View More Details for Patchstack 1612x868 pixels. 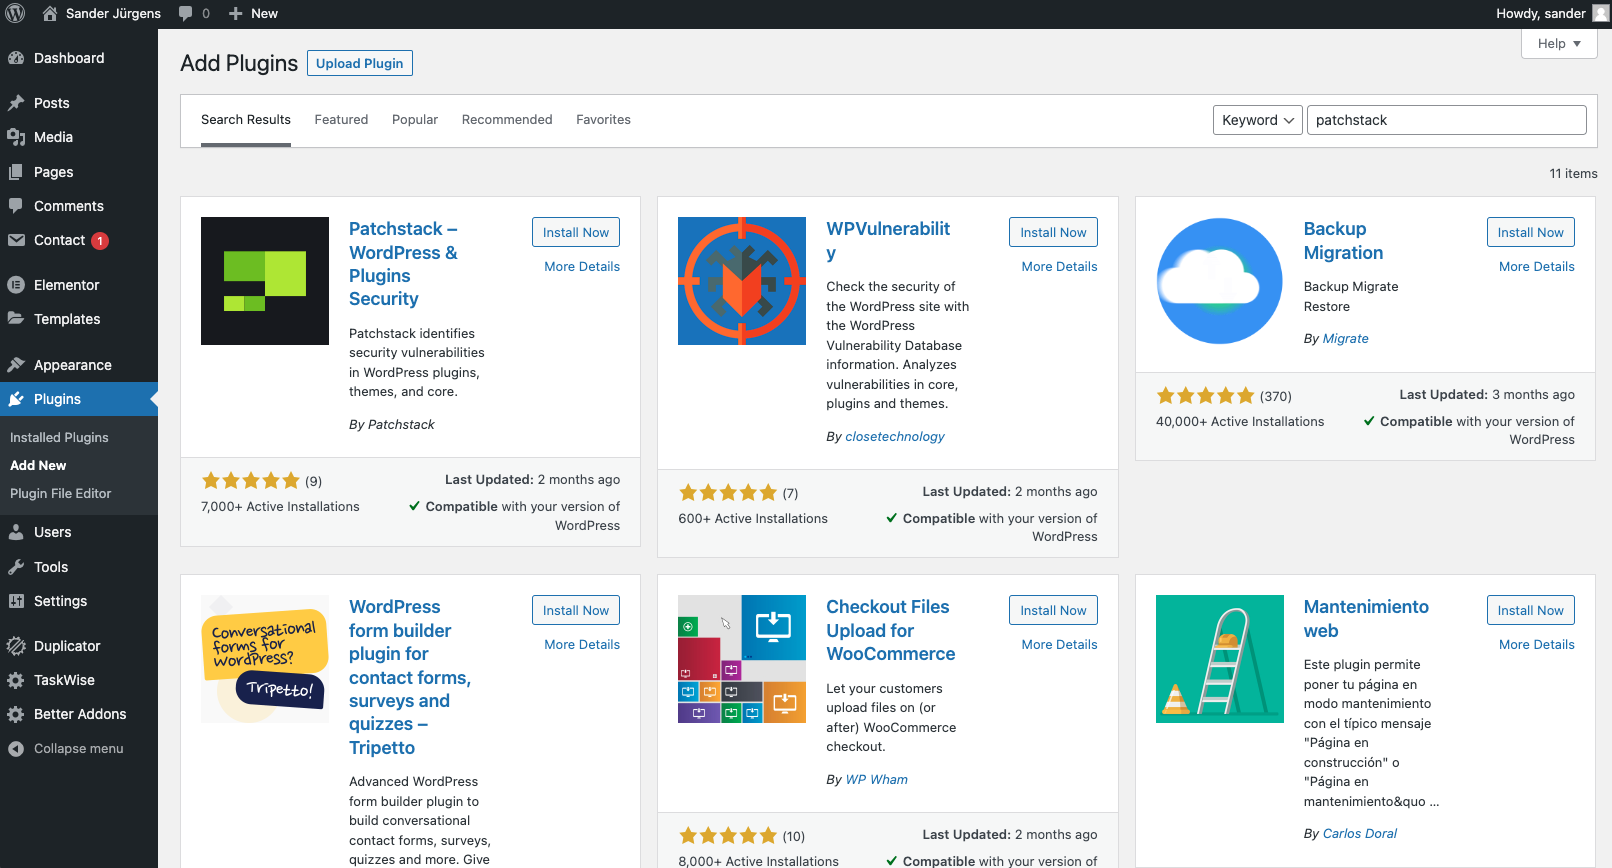[x=582, y=267]
